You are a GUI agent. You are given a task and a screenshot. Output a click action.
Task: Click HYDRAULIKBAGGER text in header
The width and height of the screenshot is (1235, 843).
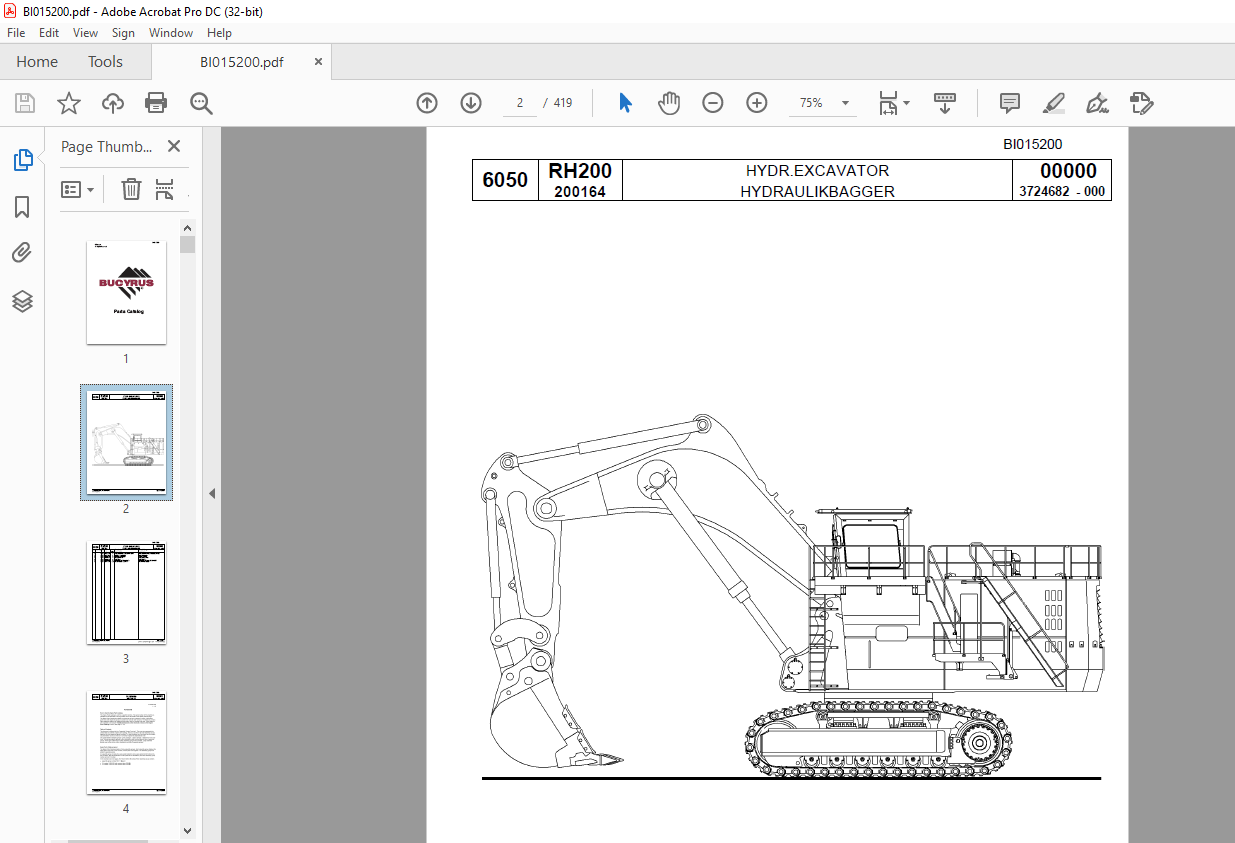coord(817,191)
